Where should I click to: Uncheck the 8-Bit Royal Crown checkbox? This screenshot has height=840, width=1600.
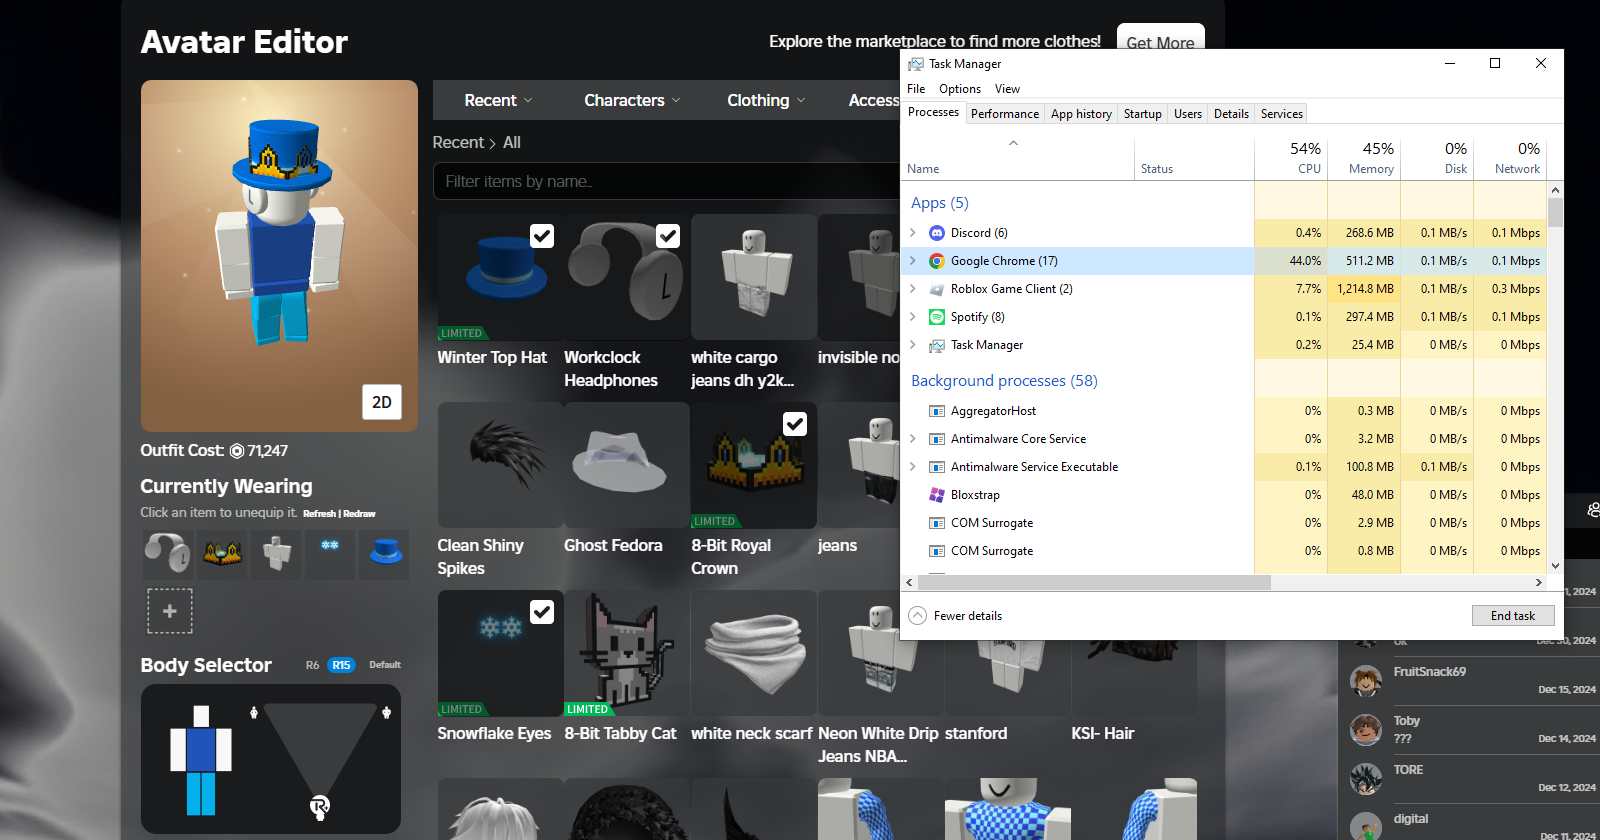(795, 424)
